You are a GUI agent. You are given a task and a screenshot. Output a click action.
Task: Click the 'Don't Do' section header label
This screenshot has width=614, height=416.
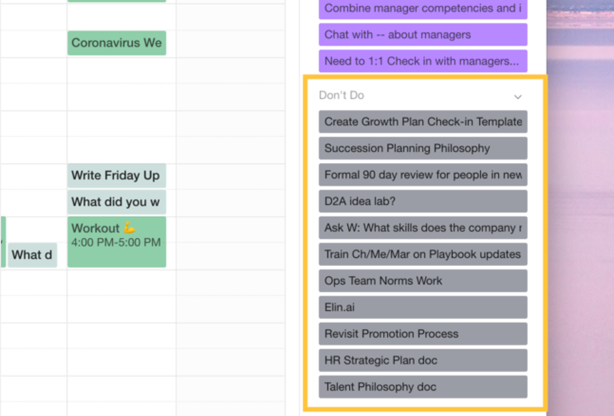(341, 95)
